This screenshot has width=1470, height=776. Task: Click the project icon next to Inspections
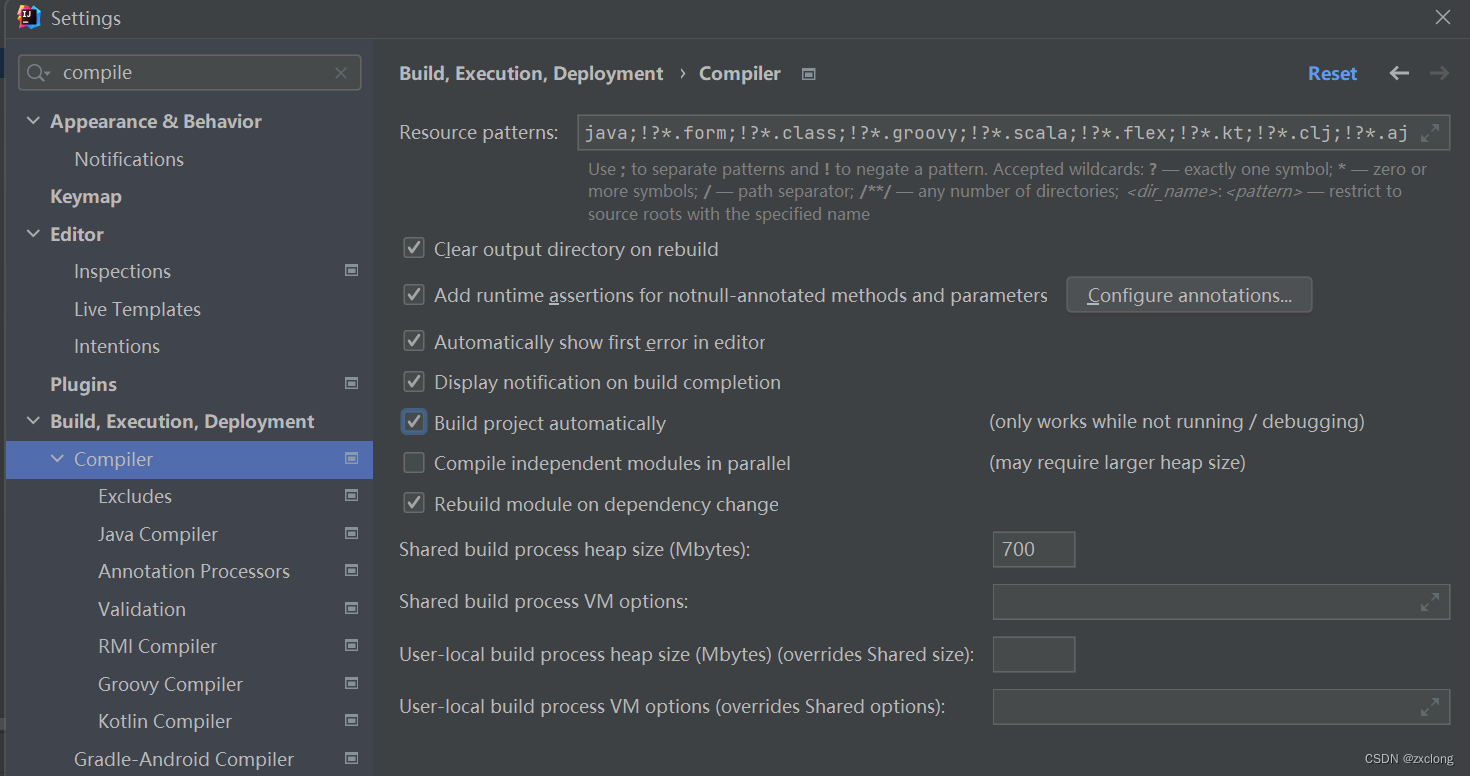(351, 271)
